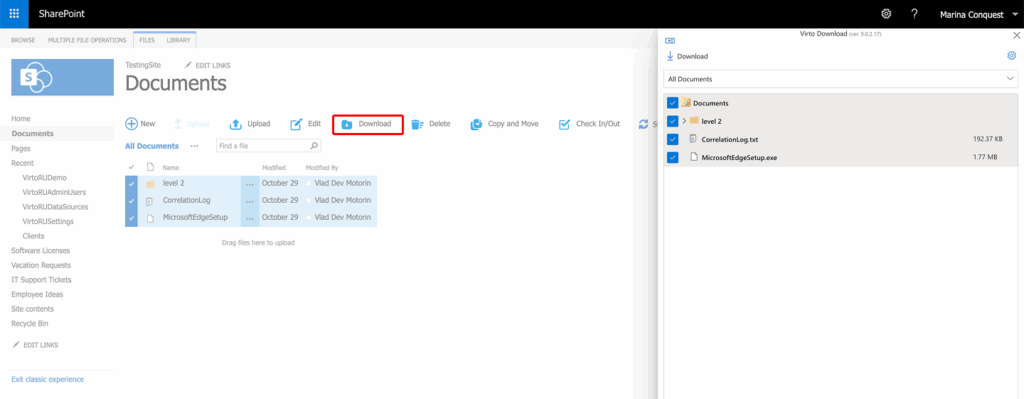Screen dimensions: 1024x399
Task: Click the SharePoint site logo
Action: point(62,77)
